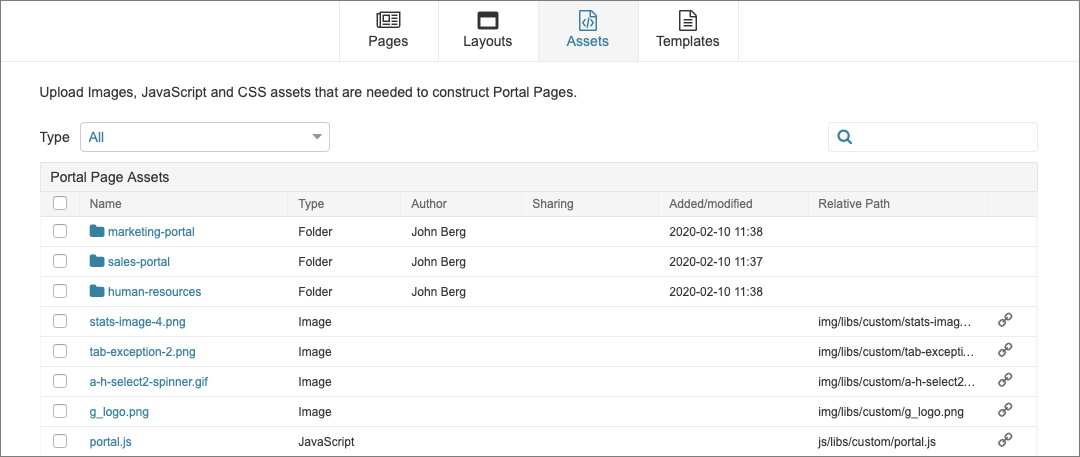Sort assets by the Name column
Screen dimensions: 1080x457
pyautogui.click(x=105, y=204)
